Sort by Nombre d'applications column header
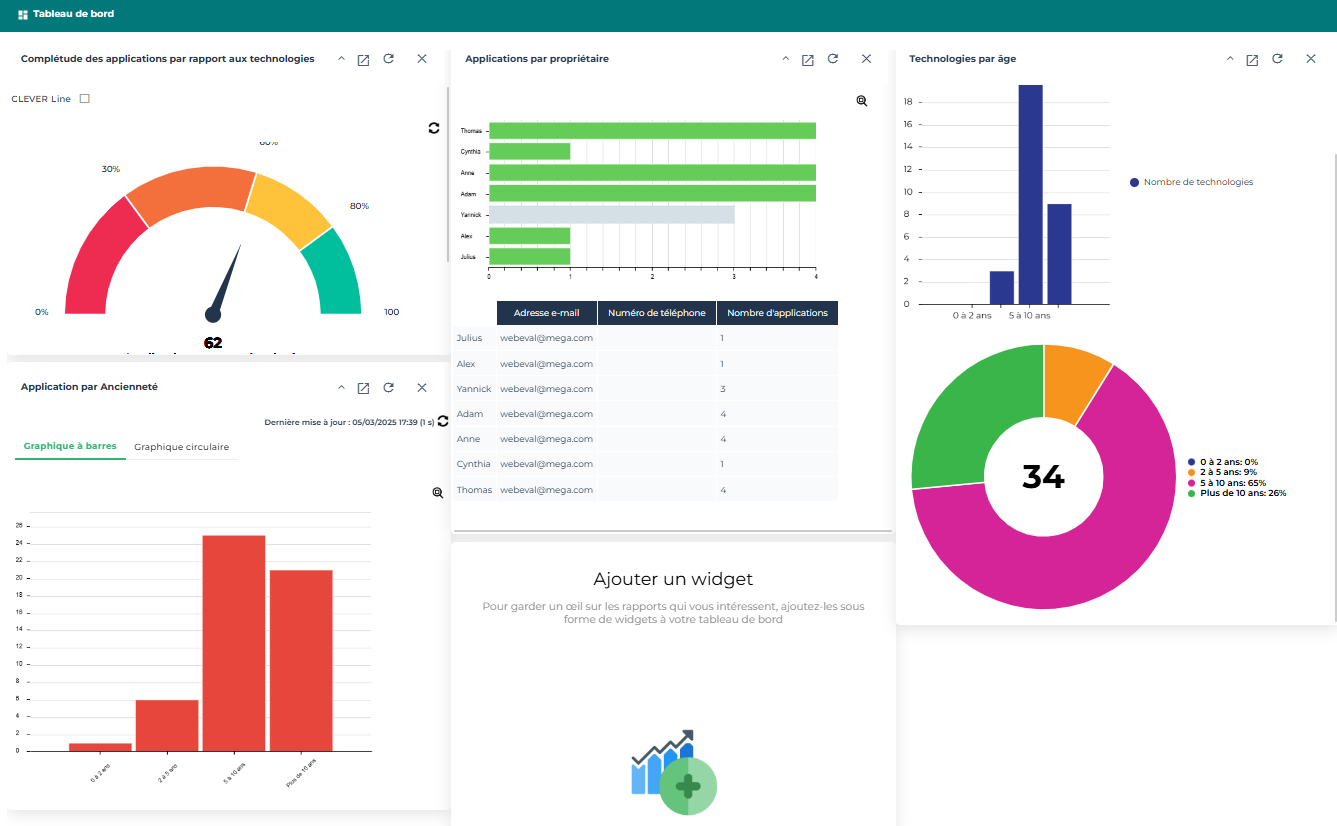Screen dimensions: 1337x826 coord(777,313)
